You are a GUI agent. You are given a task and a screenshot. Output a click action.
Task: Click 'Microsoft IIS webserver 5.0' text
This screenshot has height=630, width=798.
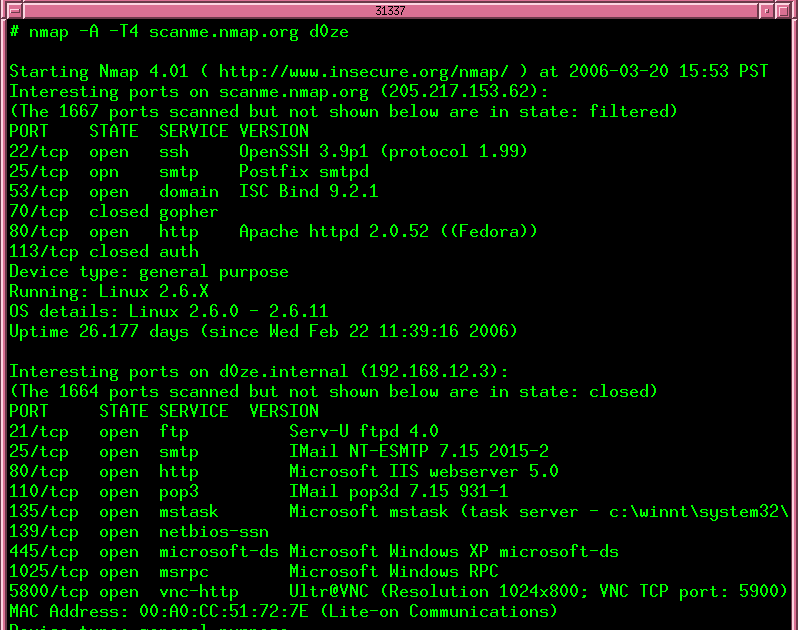[x=423, y=472]
